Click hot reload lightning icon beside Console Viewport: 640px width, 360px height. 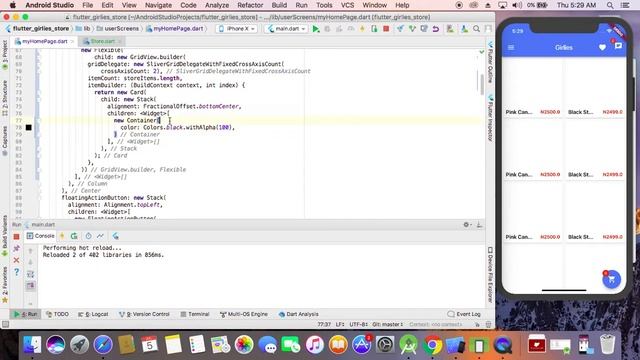click(x=62, y=236)
